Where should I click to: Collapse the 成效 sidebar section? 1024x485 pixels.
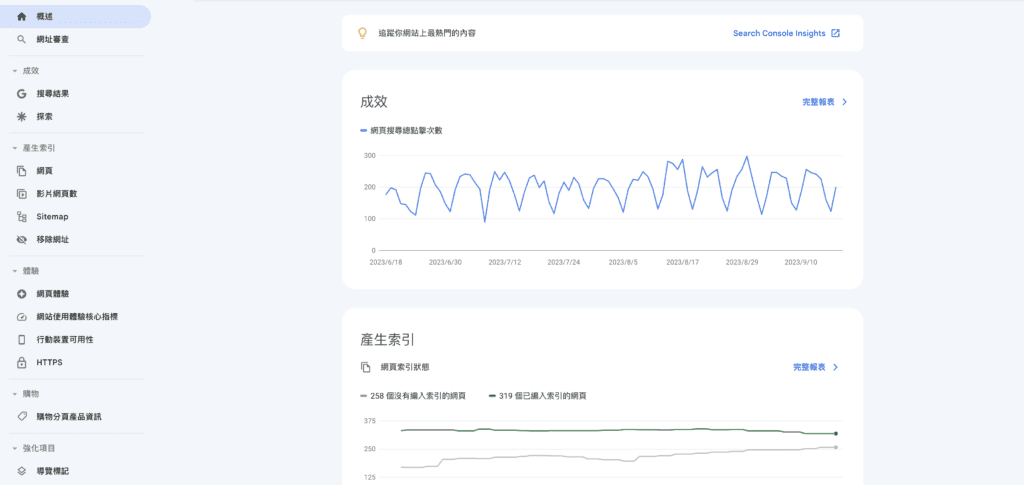14,71
